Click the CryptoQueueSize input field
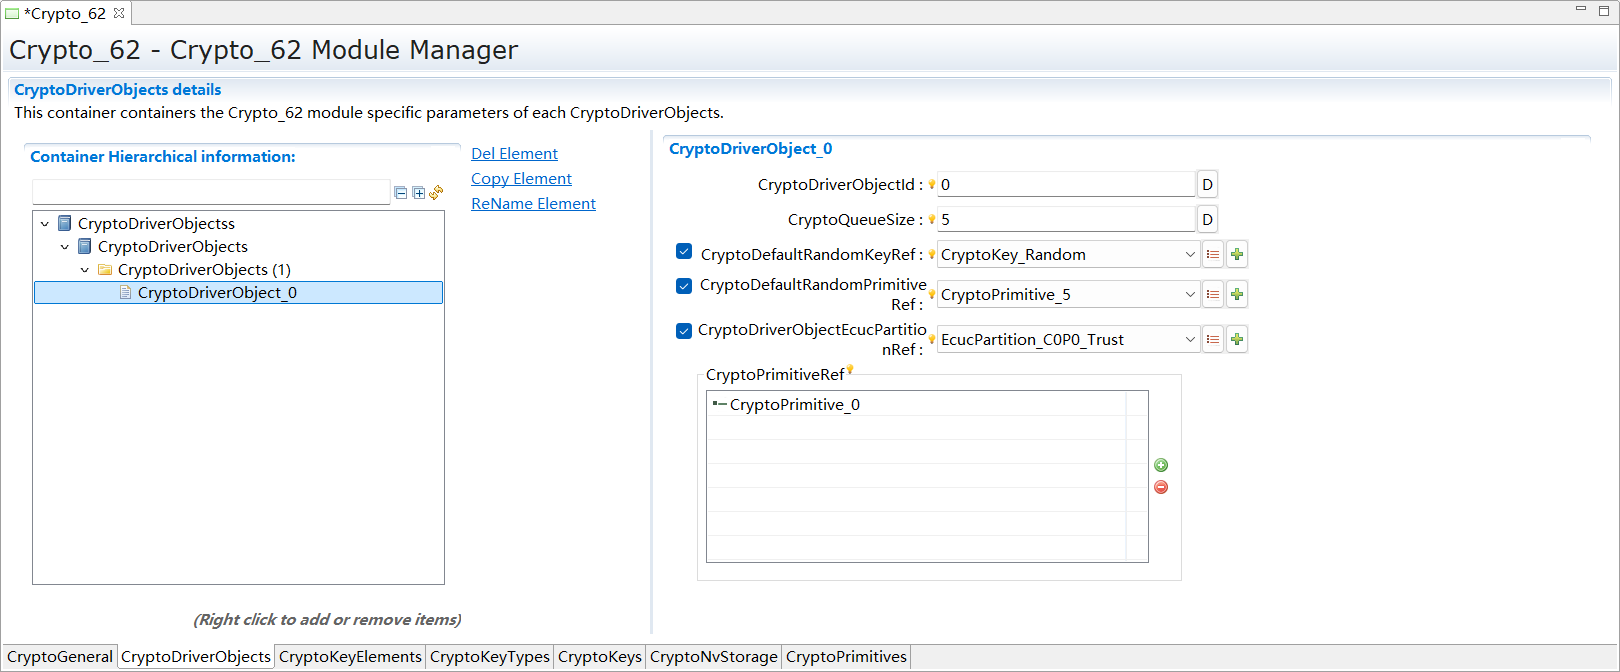Viewport: 1620px width, 672px height. 1065,220
